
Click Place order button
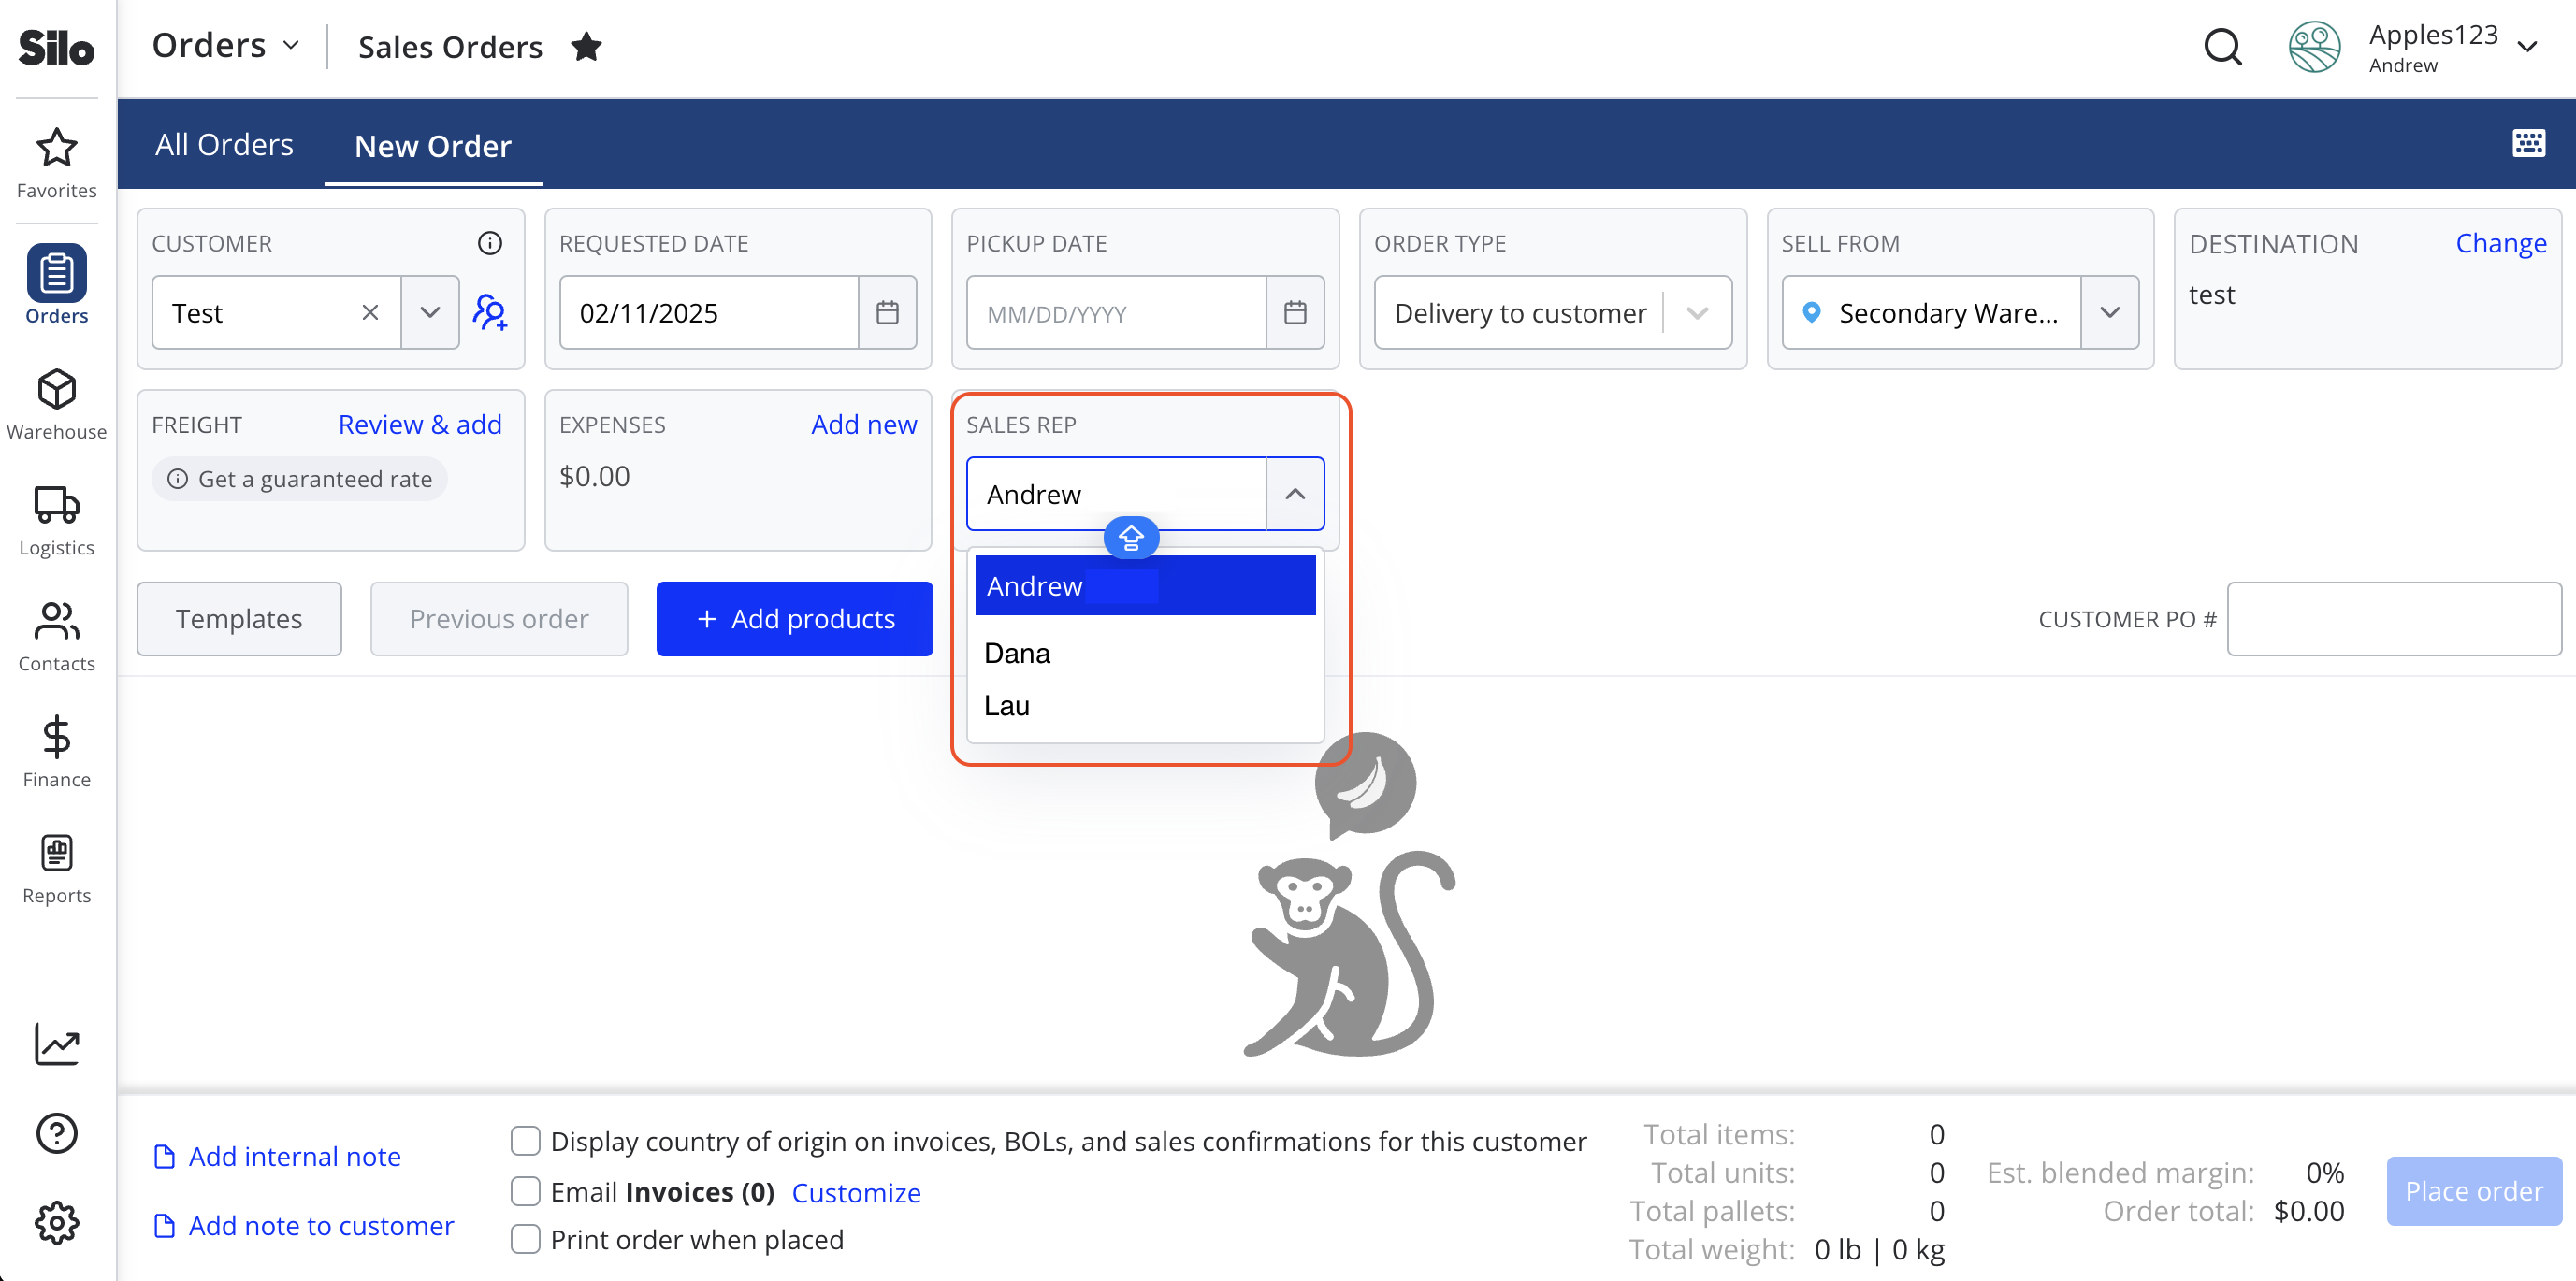click(x=2473, y=1191)
